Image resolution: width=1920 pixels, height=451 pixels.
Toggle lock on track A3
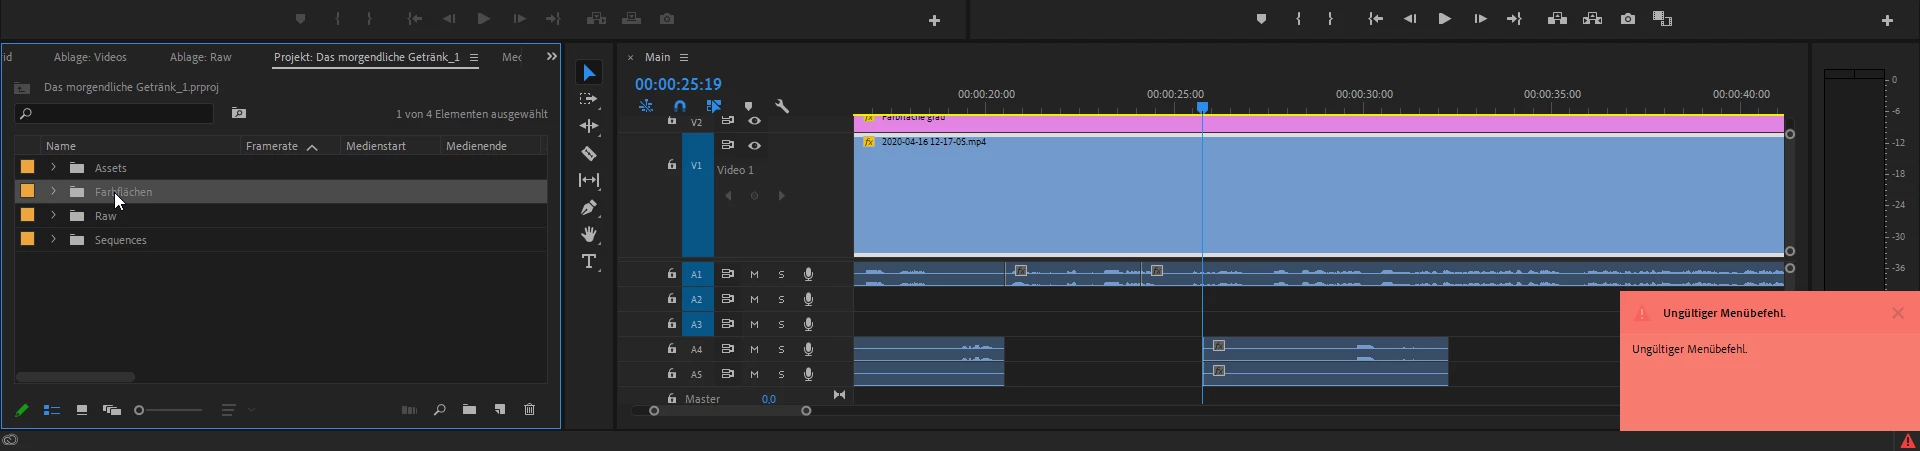pyautogui.click(x=672, y=324)
